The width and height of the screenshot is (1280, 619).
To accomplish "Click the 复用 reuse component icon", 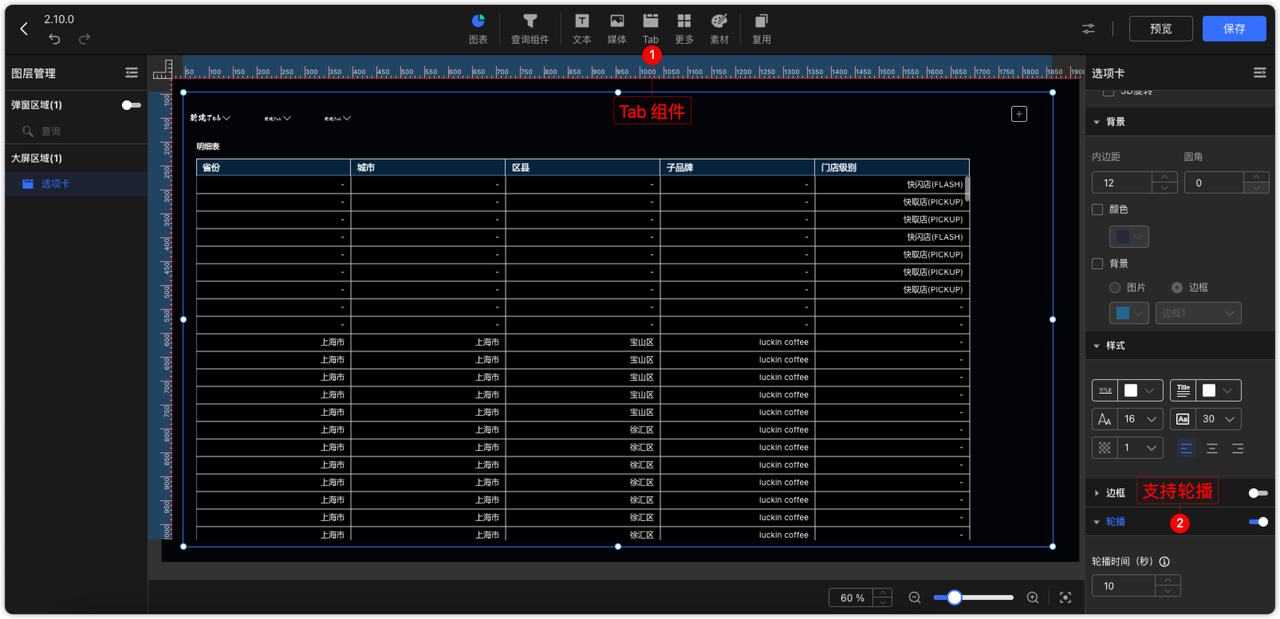I will [761, 27].
